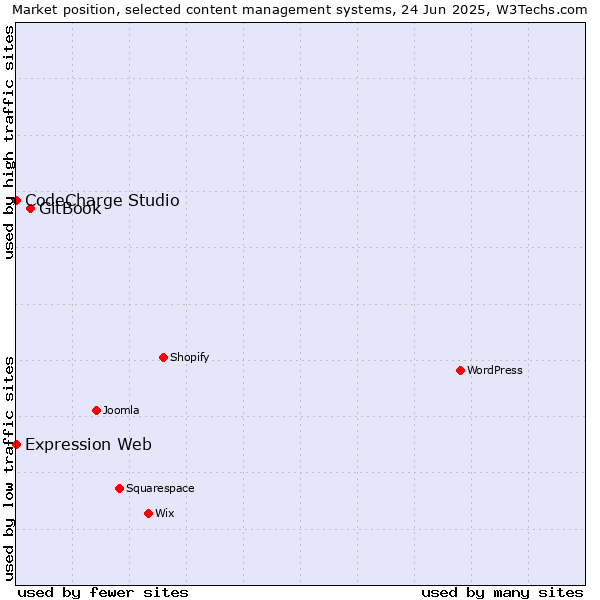Click the Expression Web red data point
The width and height of the screenshot is (600, 600).
16,444
